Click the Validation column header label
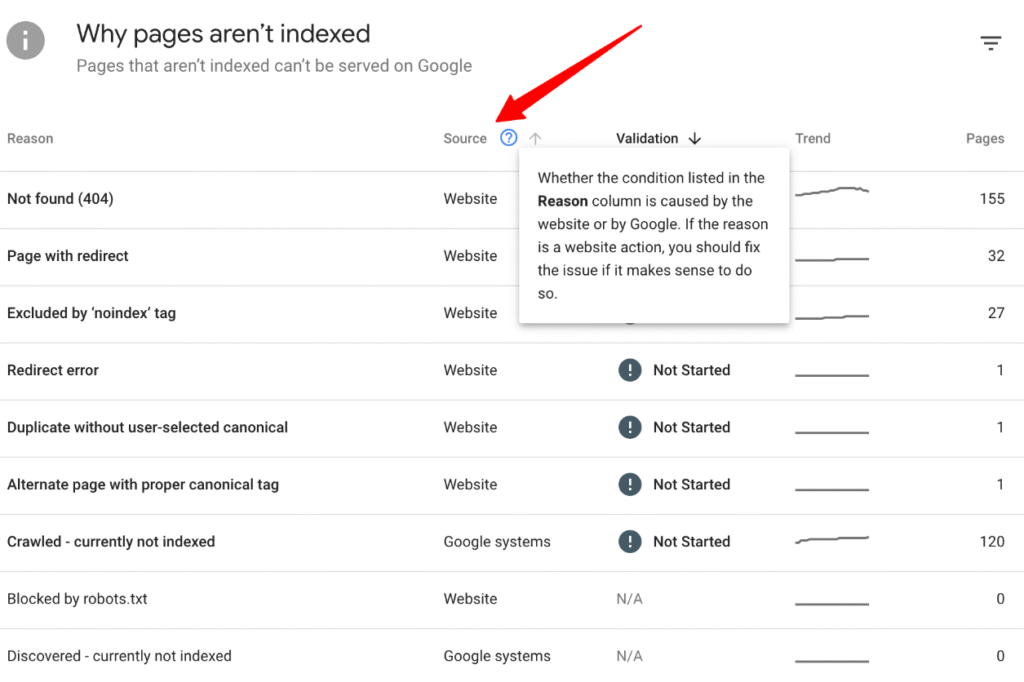 point(647,139)
